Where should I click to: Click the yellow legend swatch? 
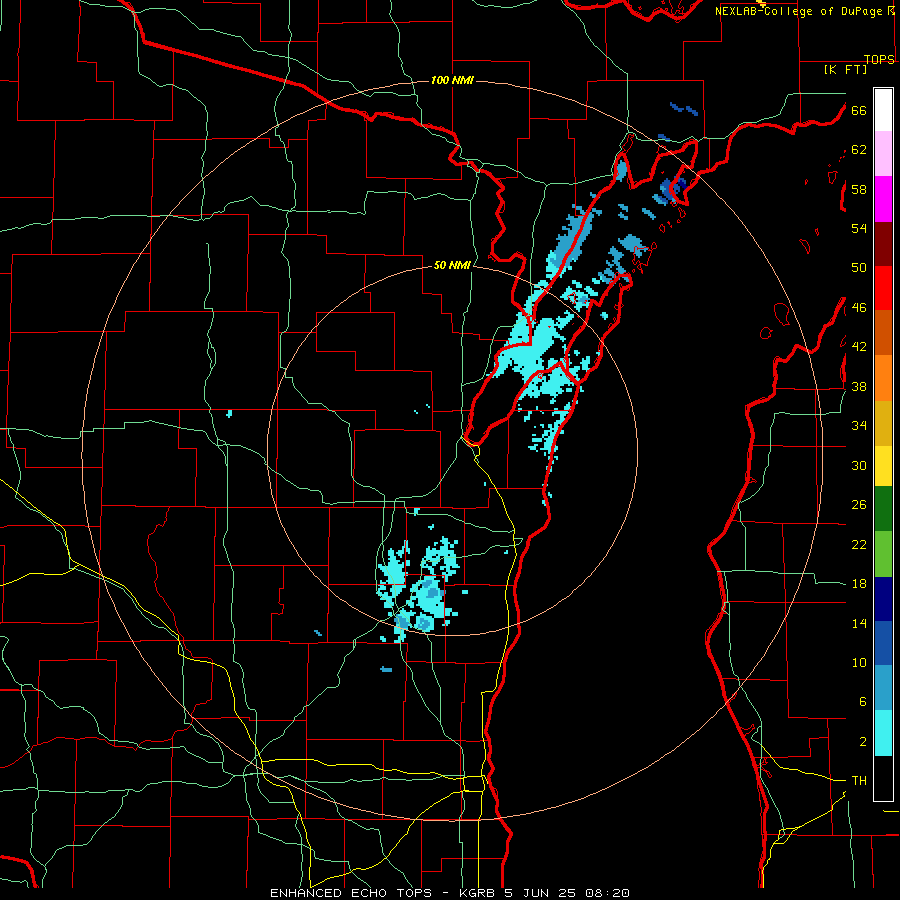pyautogui.click(x=883, y=466)
